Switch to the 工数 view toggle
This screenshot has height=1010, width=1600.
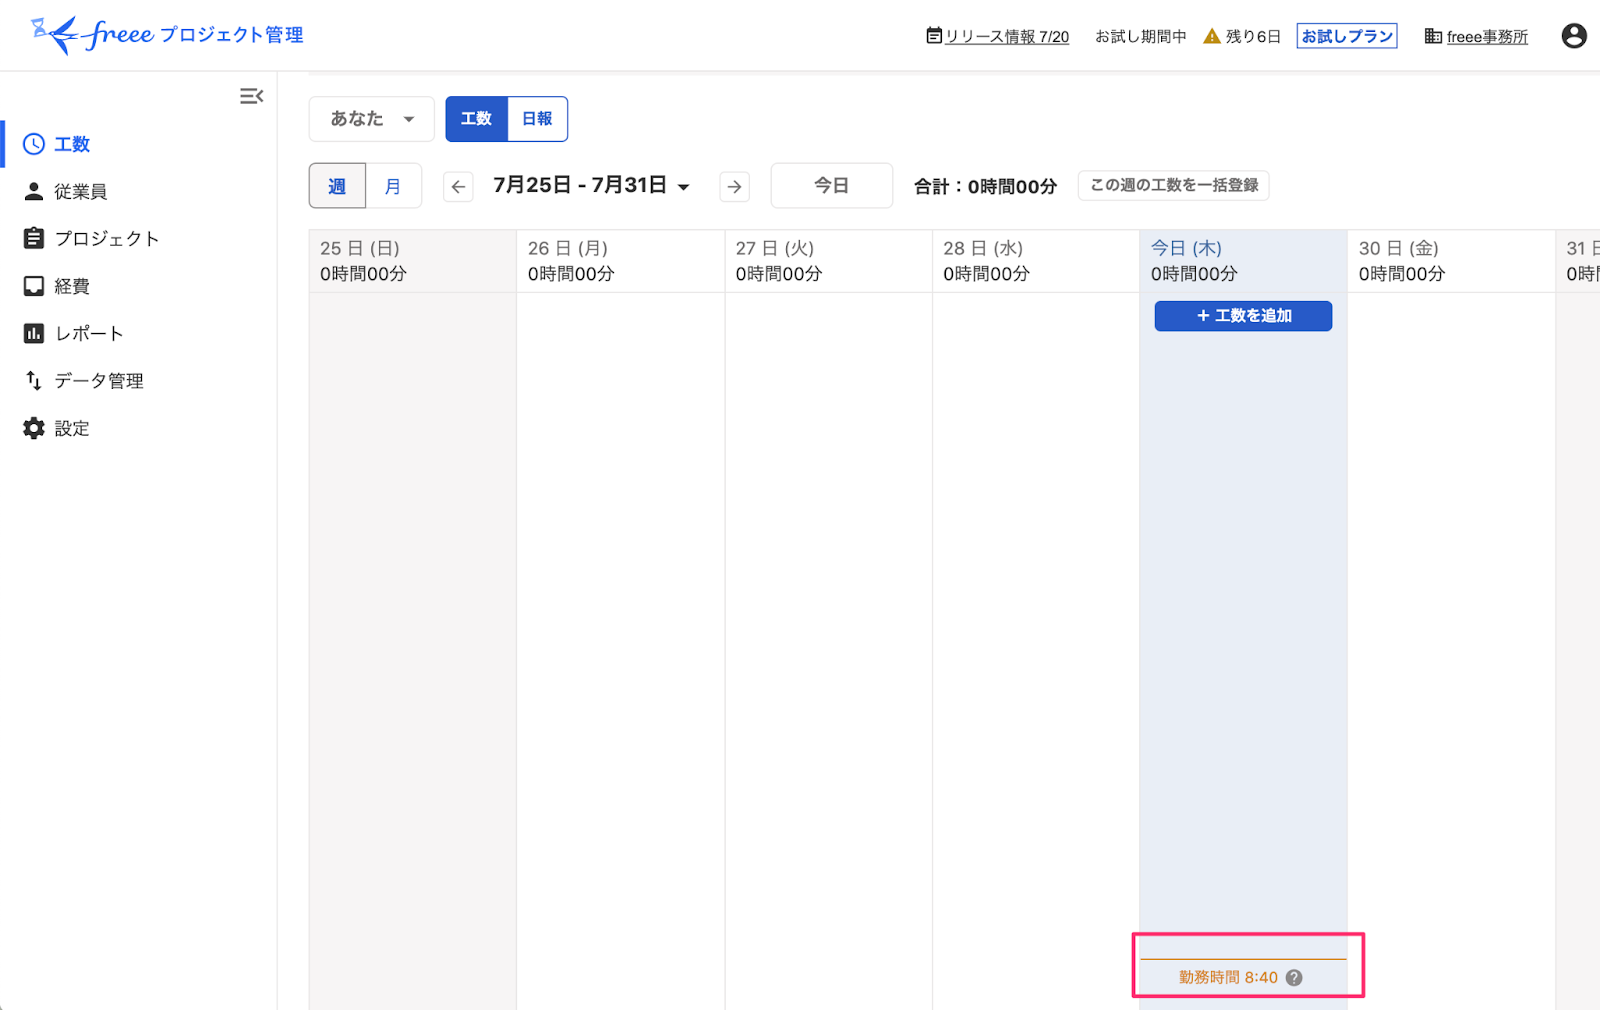(x=477, y=119)
